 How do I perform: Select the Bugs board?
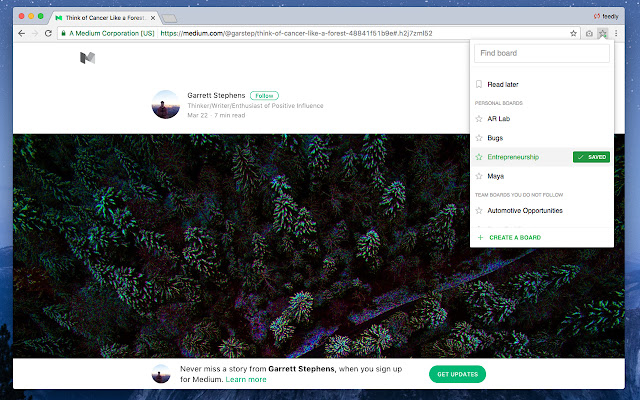pyautogui.click(x=495, y=138)
